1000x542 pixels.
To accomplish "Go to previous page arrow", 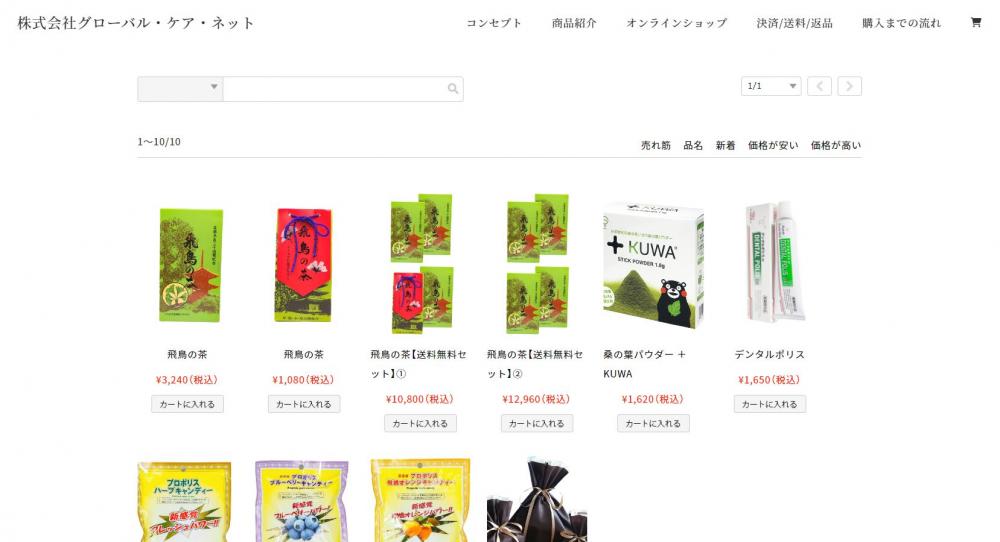I will (x=819, y=86).
